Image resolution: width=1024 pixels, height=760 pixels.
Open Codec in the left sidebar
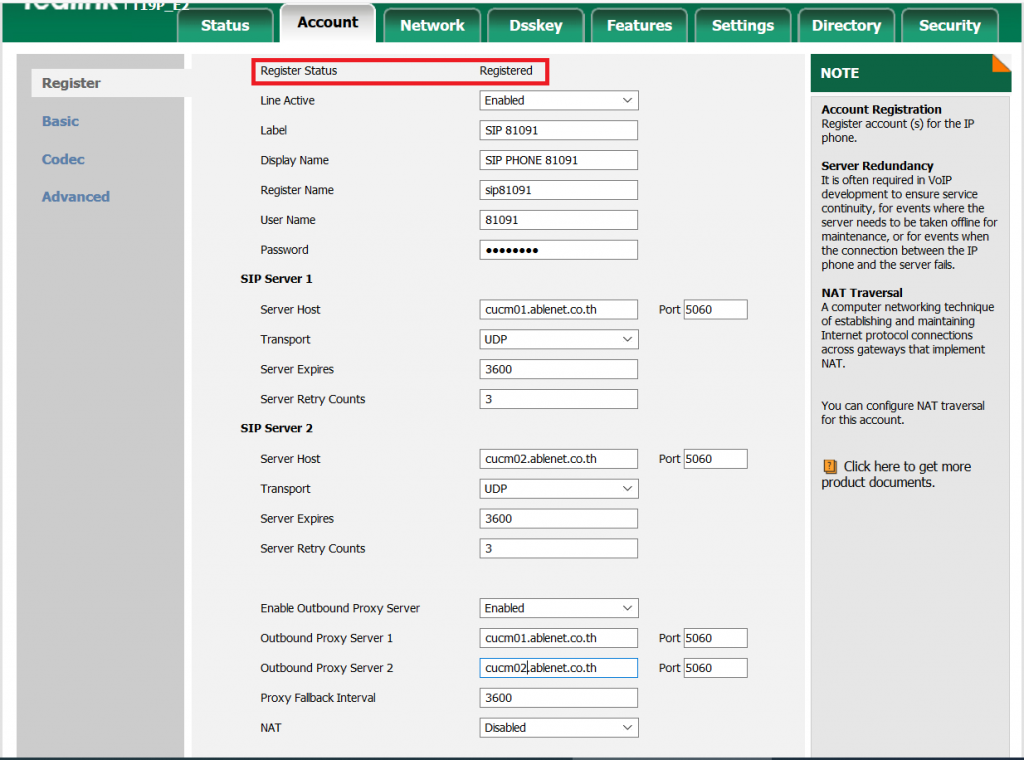63,159
